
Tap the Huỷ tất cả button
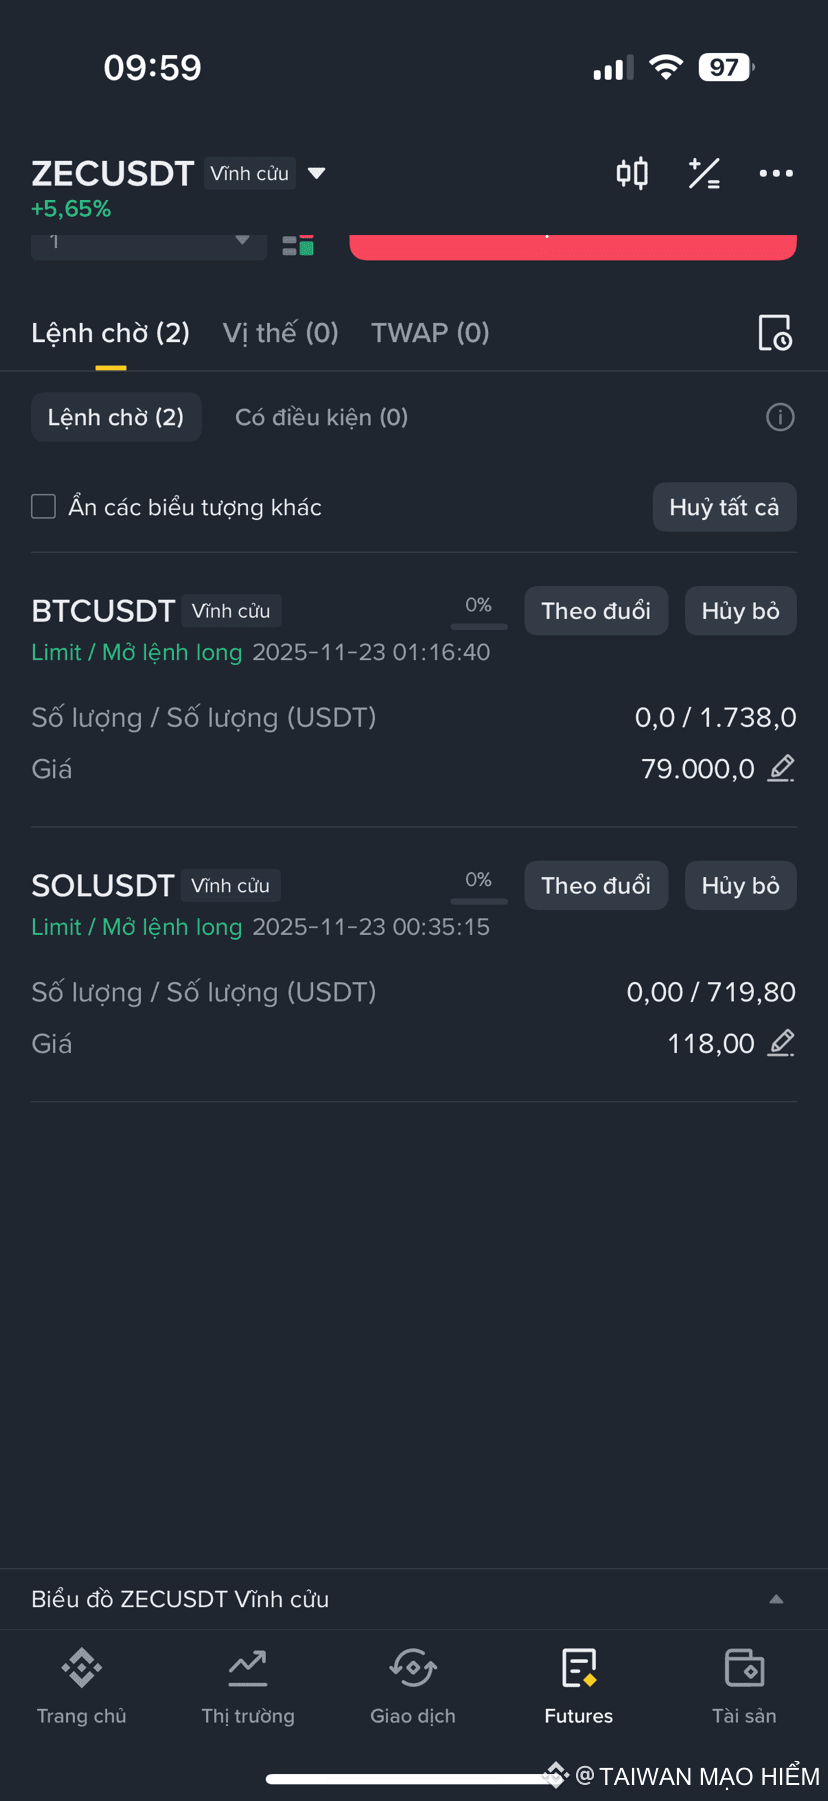click(724, 507)
